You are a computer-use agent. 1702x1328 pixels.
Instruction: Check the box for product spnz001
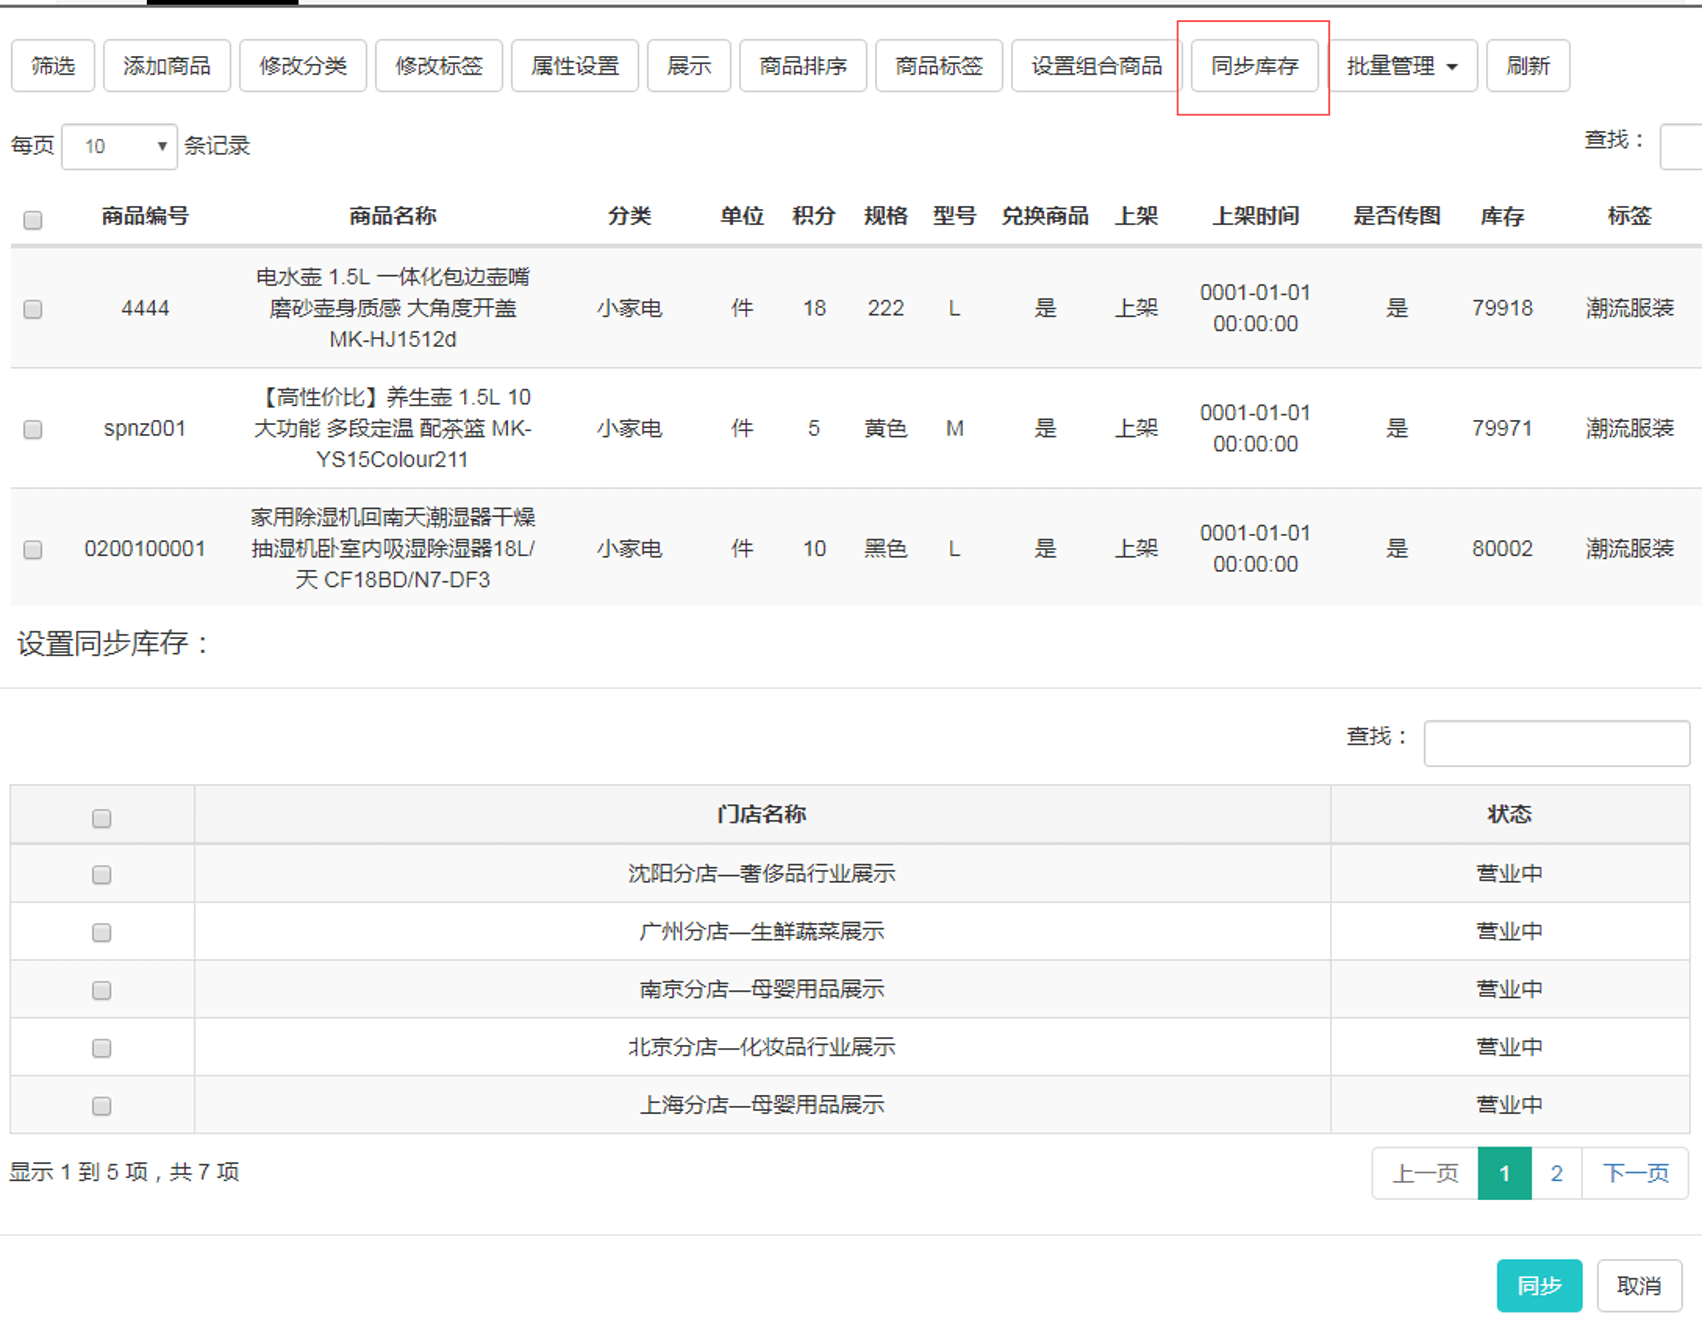tap(33, 429)
